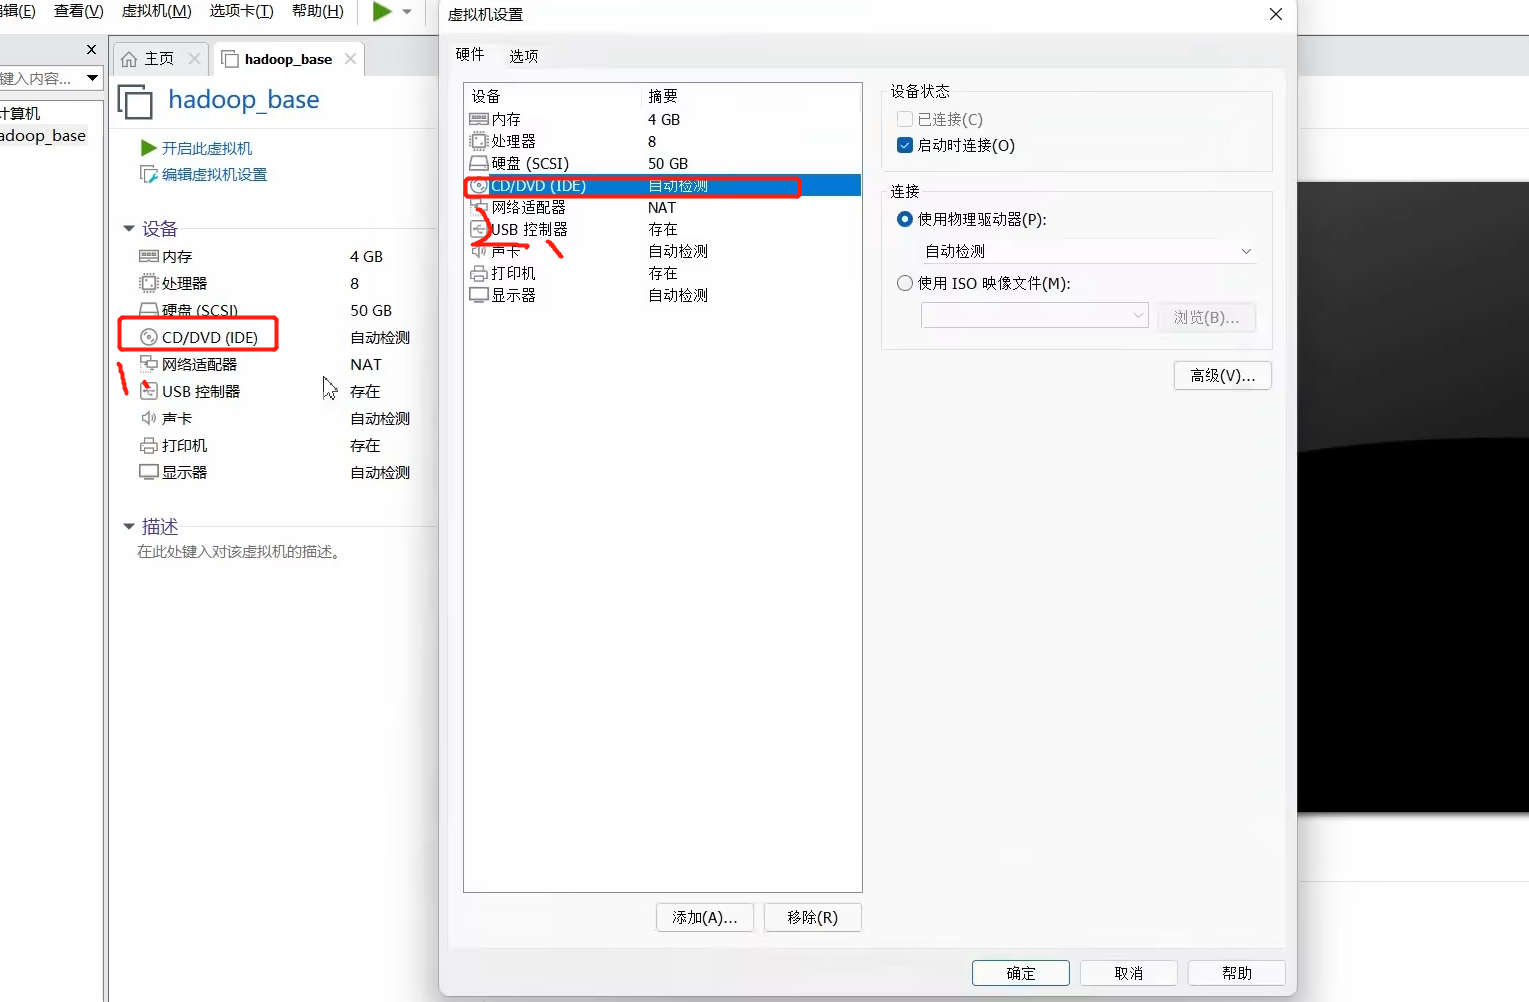Screen dimensions: 1529x1002
Task: Click description field 在此处键入对该虚拟机的描述
Action: click(239, 552)
